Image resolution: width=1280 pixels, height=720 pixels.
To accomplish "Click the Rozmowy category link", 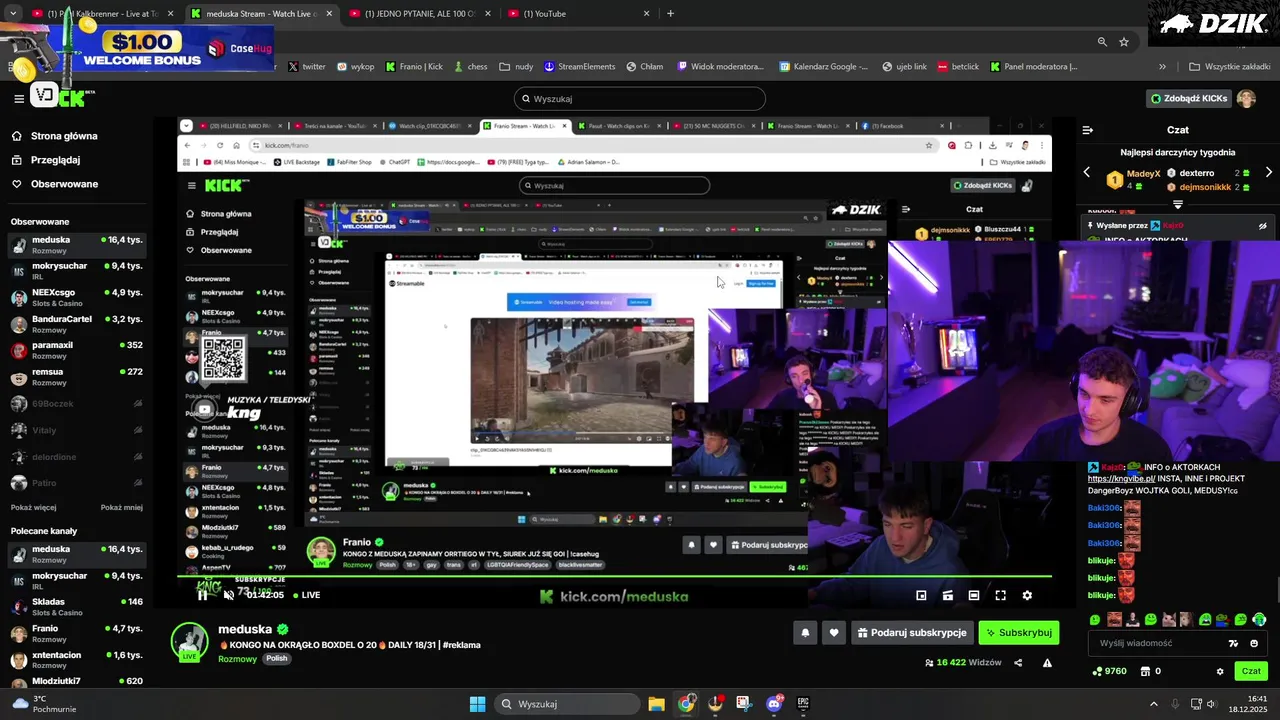I will click(237, 659).
